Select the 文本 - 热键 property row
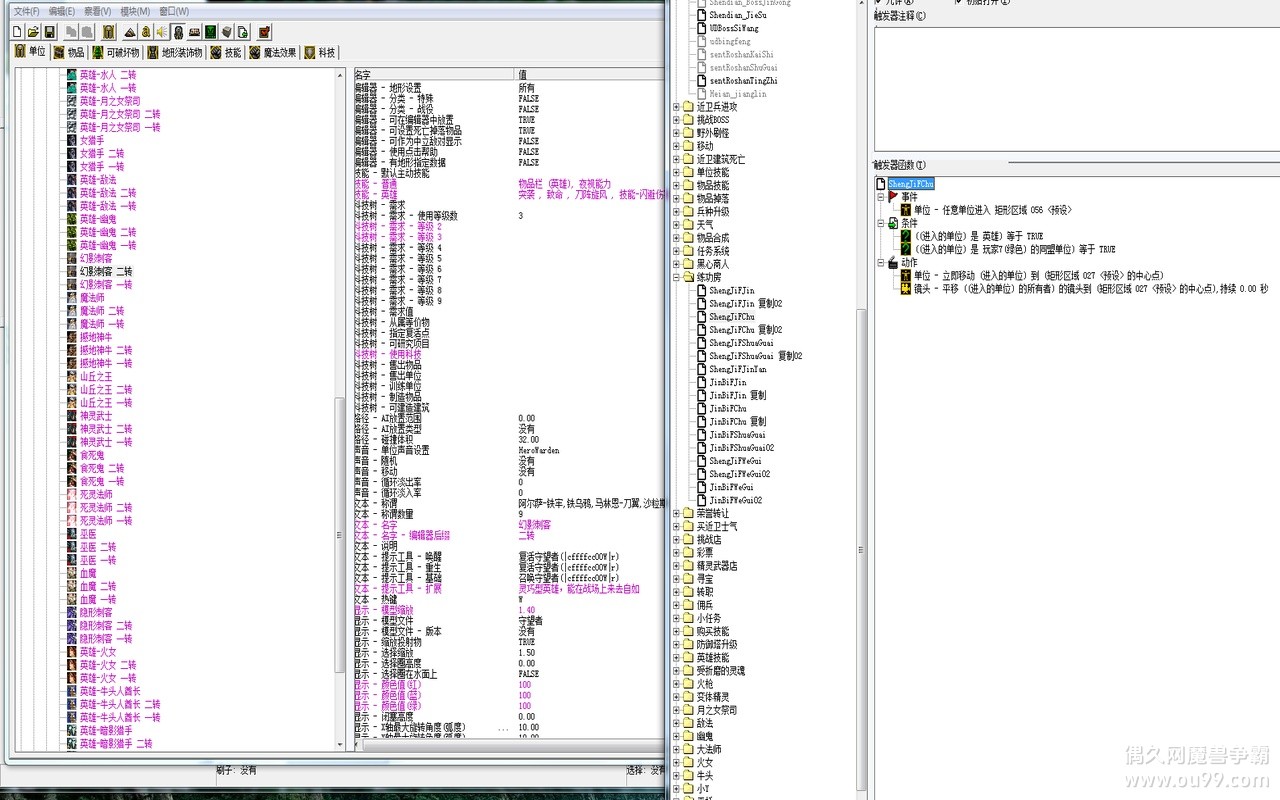 pyautogui.click(x=510, y=599)
